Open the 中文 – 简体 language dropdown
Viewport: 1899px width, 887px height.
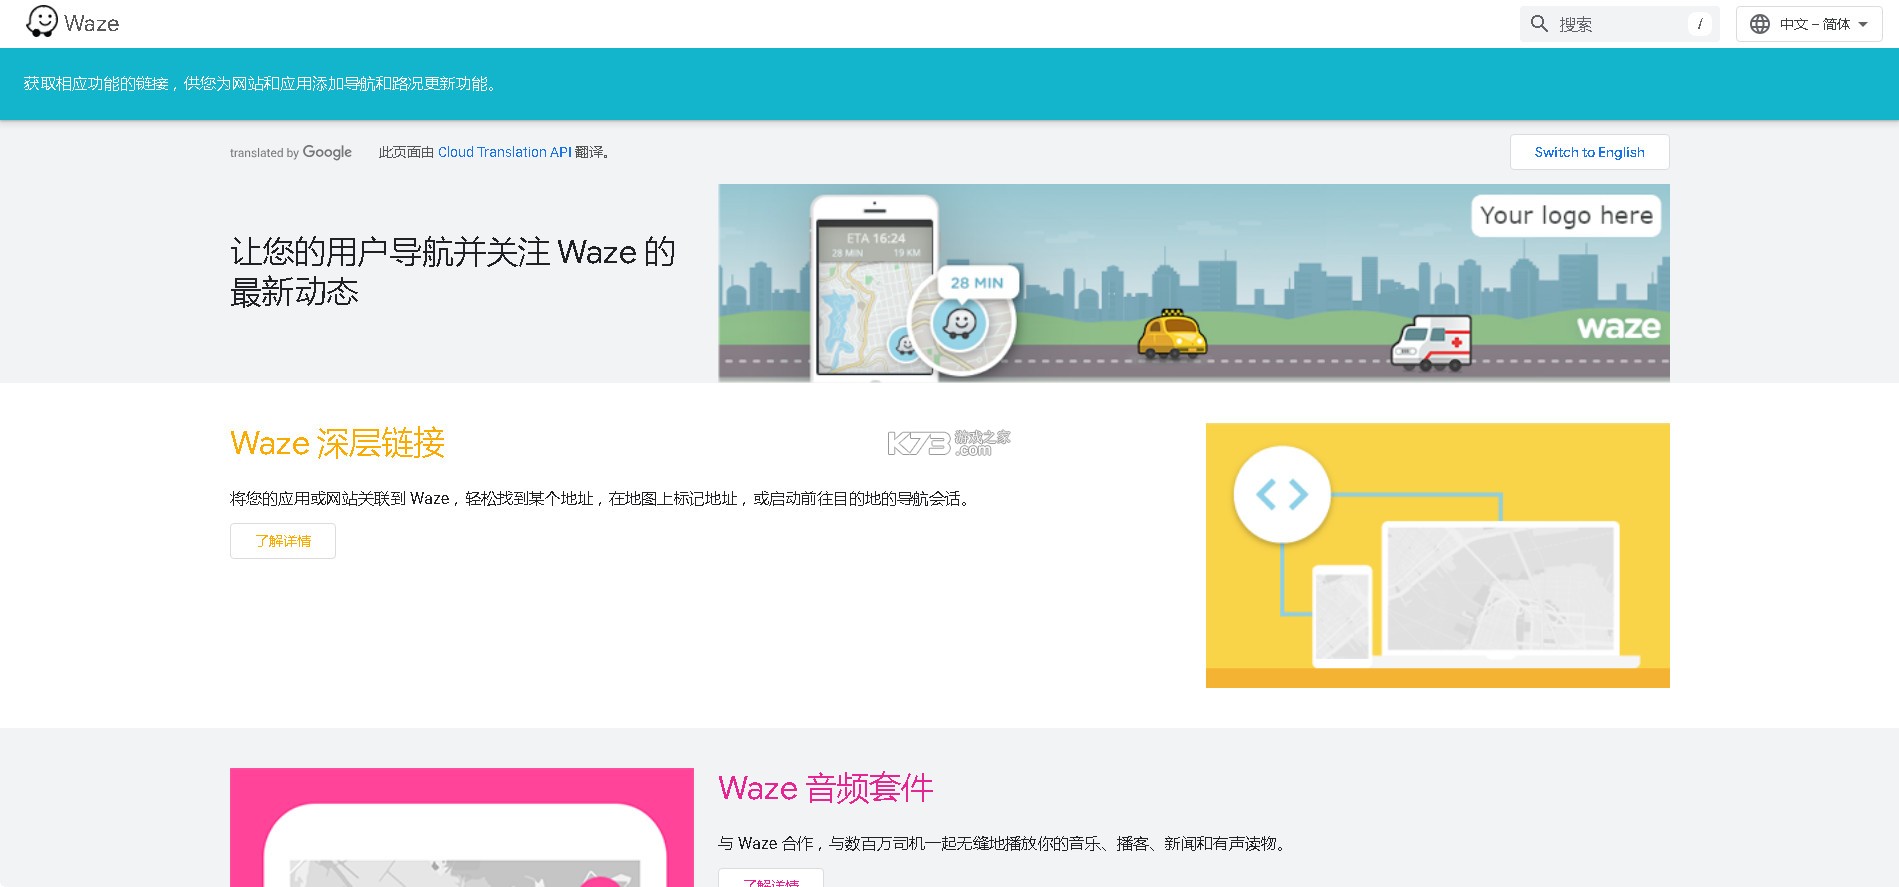click(1809, 24)
